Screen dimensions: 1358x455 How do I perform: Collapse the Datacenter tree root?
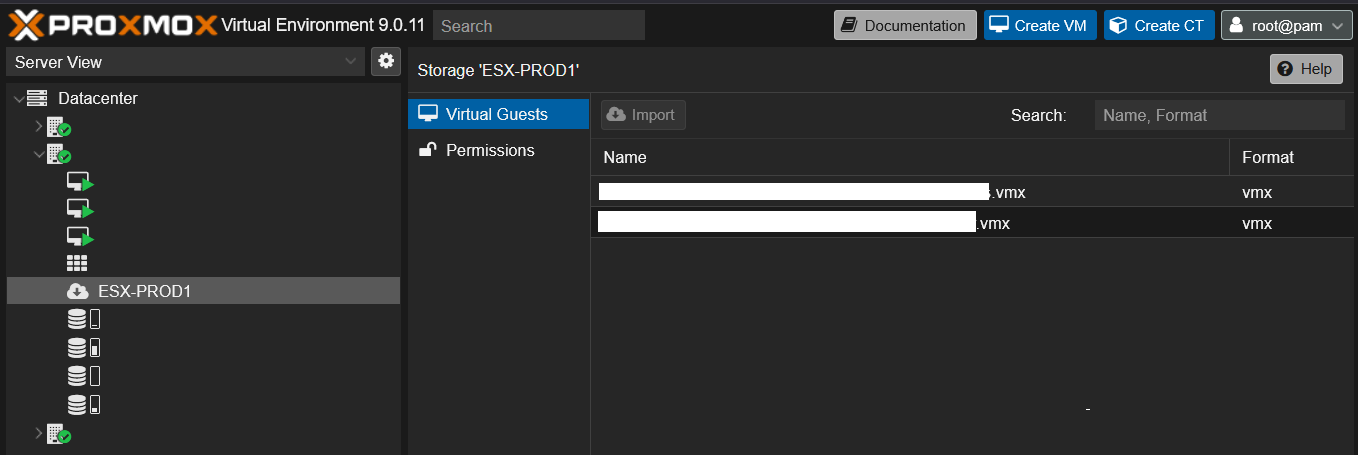pos(18,99)
